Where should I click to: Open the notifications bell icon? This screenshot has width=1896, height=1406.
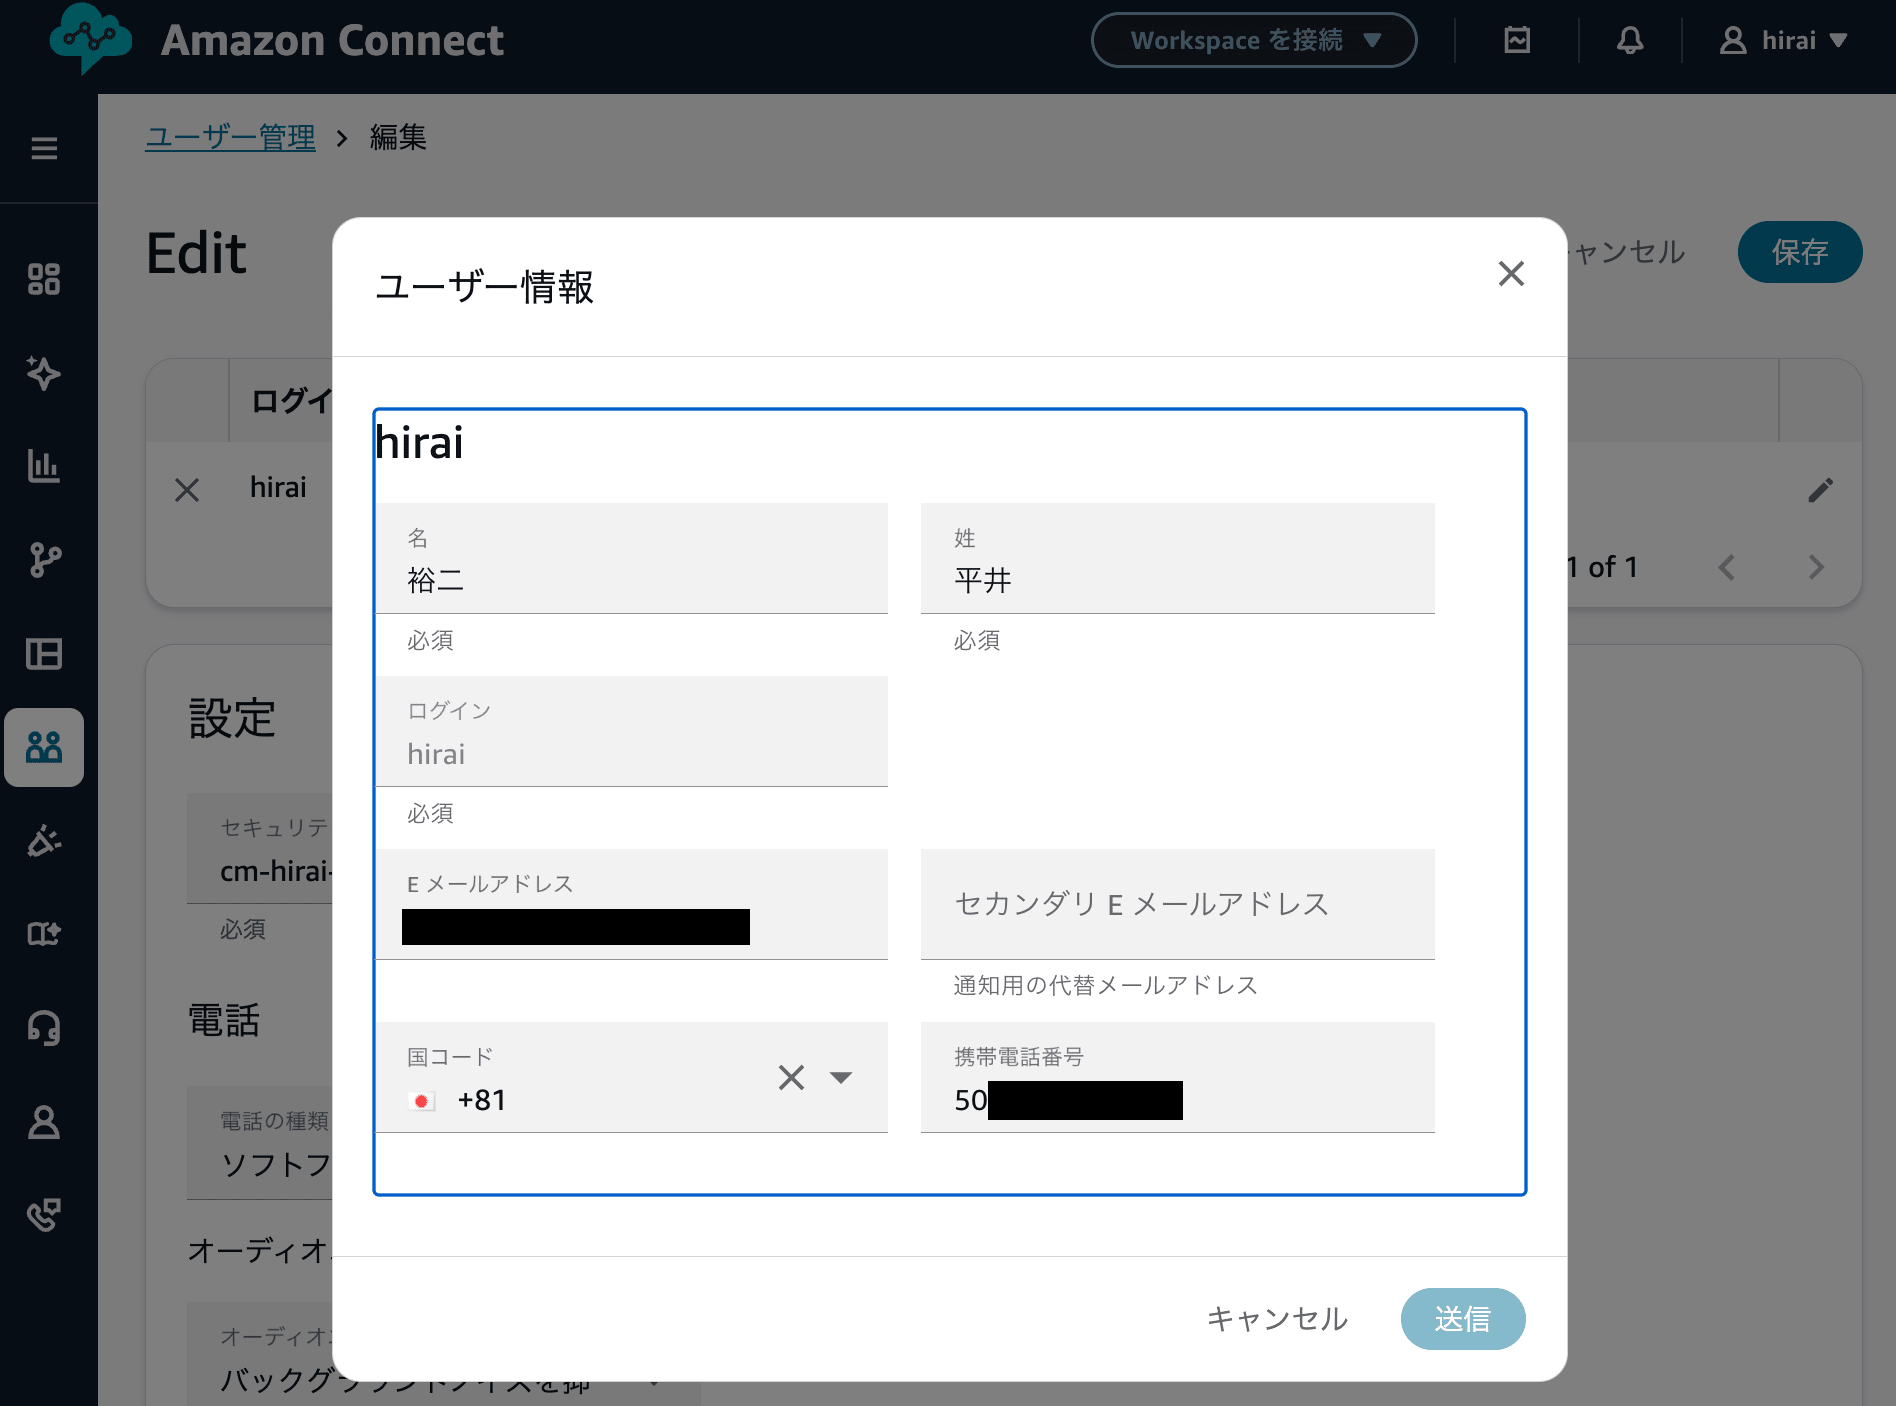click(x=1630, y=40)
